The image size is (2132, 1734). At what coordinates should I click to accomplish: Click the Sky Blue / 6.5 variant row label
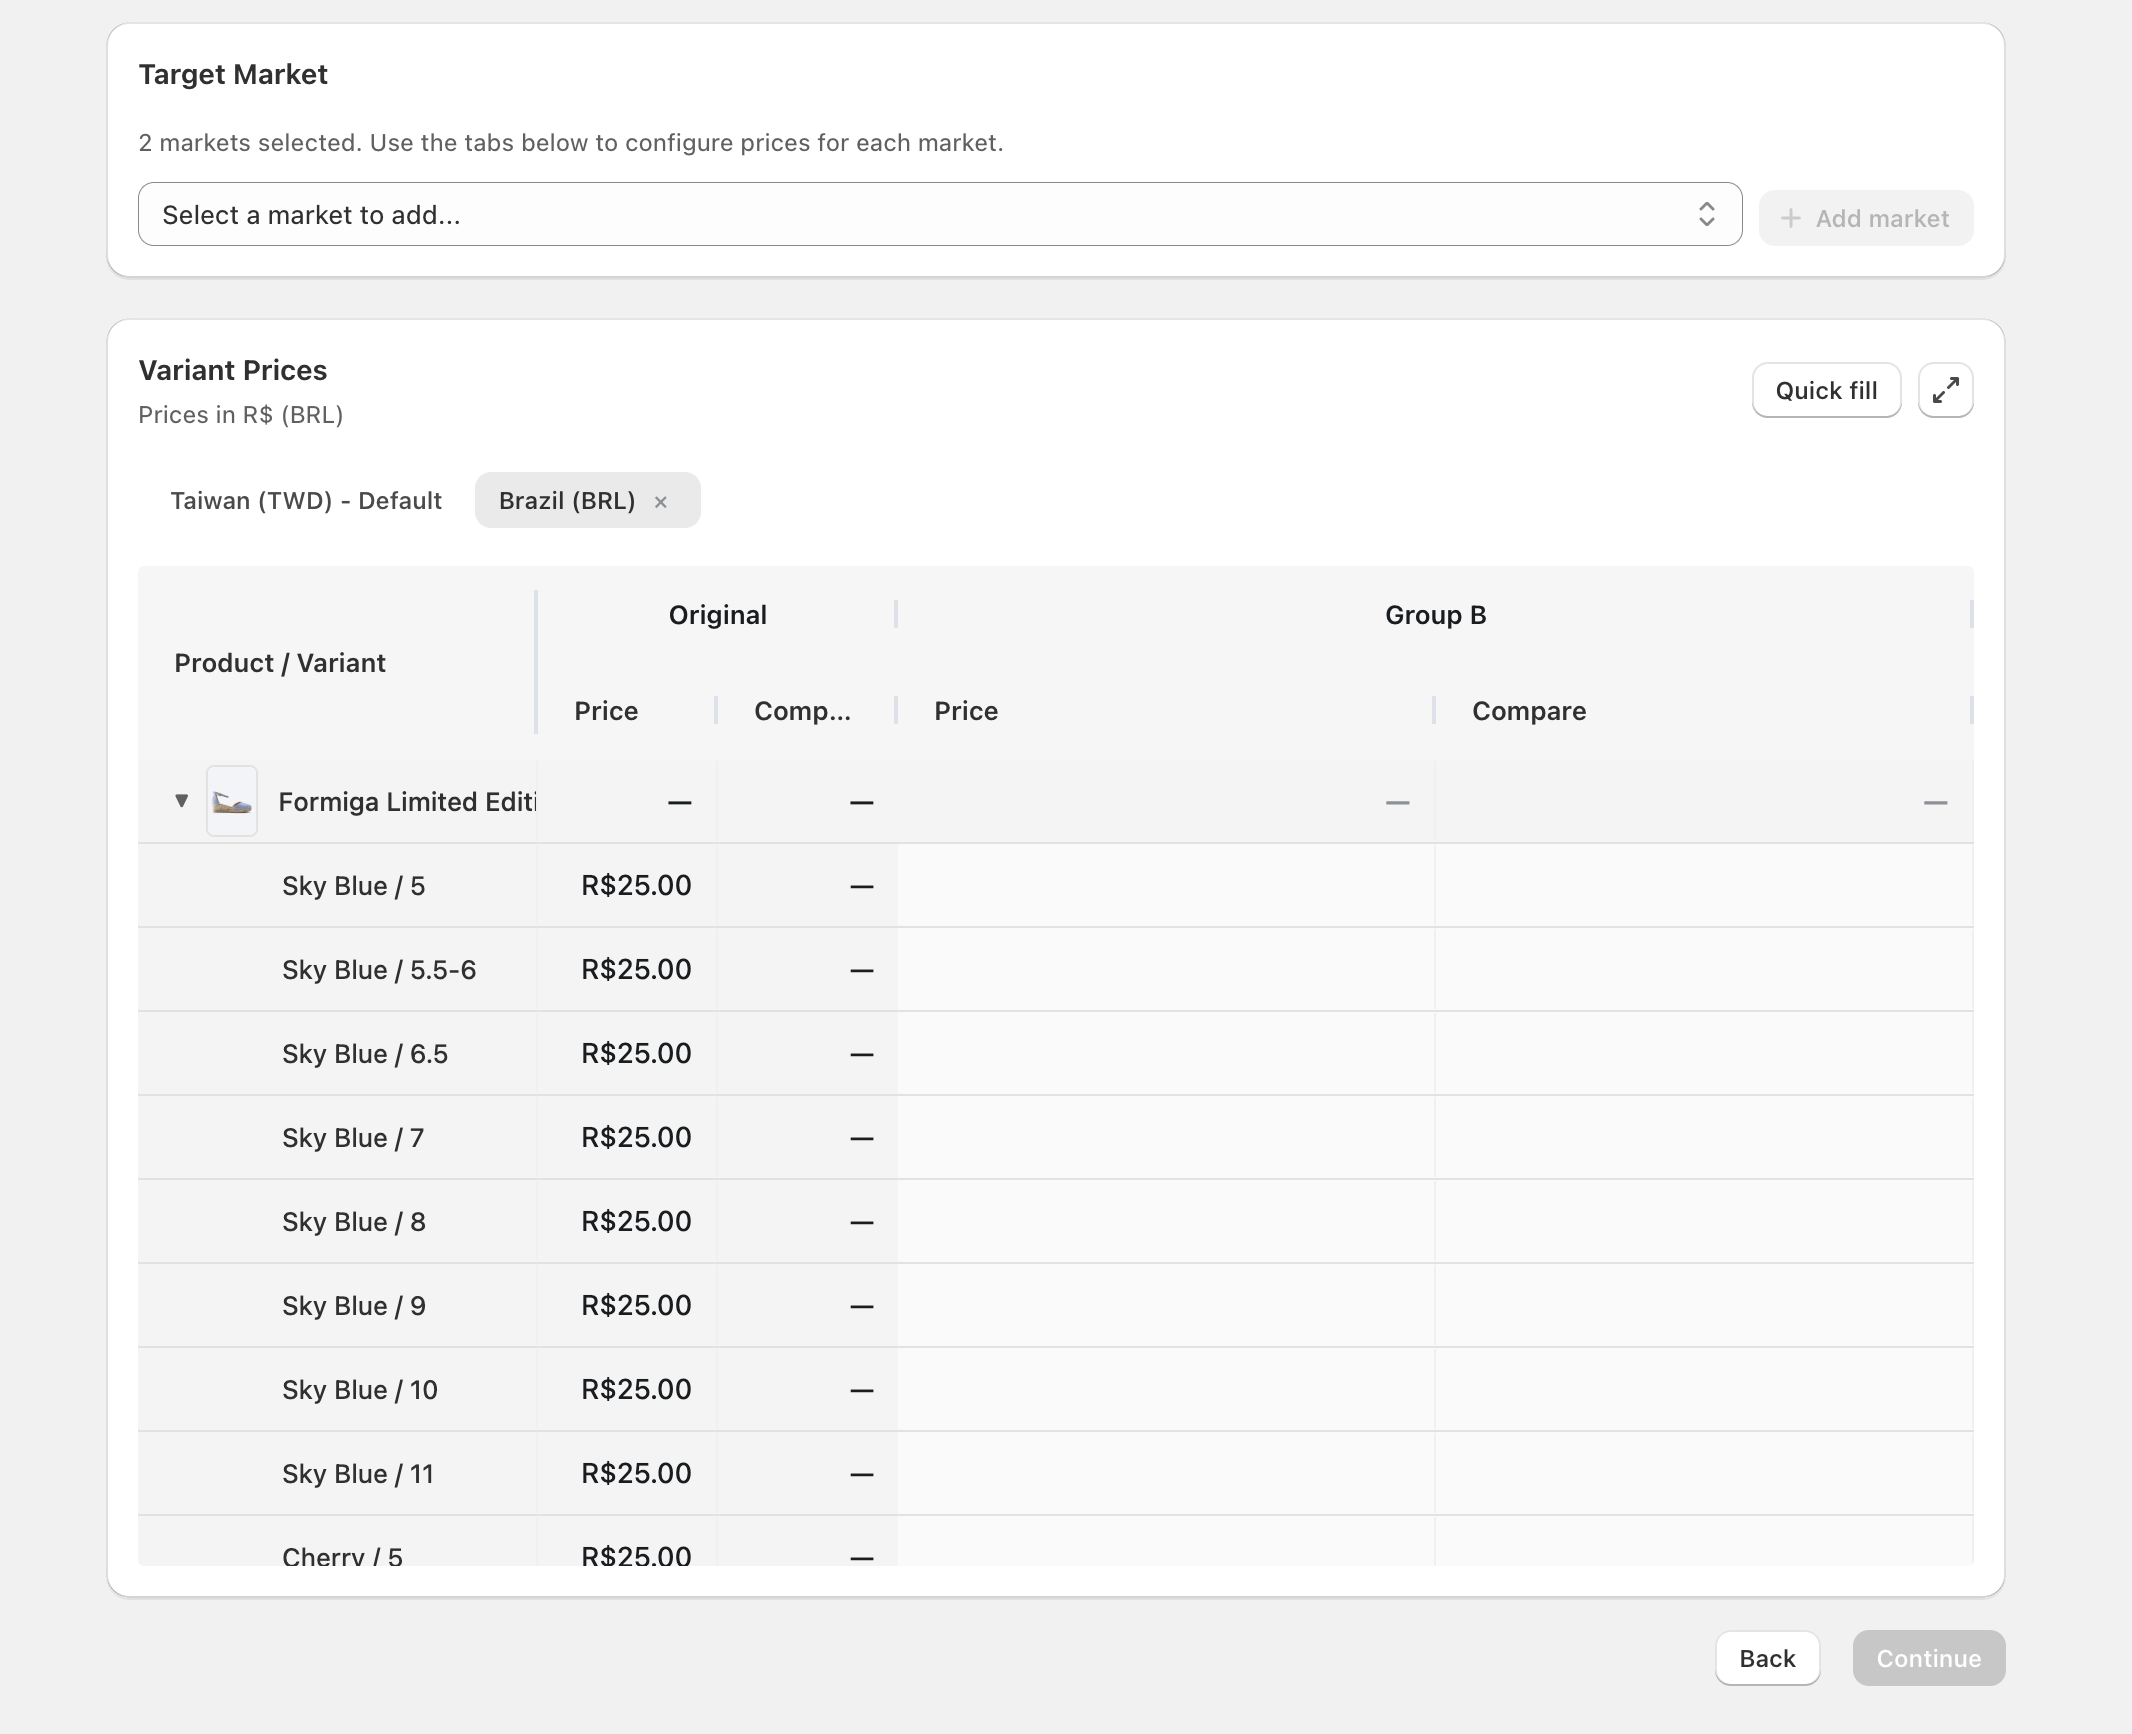(365, 1053)
